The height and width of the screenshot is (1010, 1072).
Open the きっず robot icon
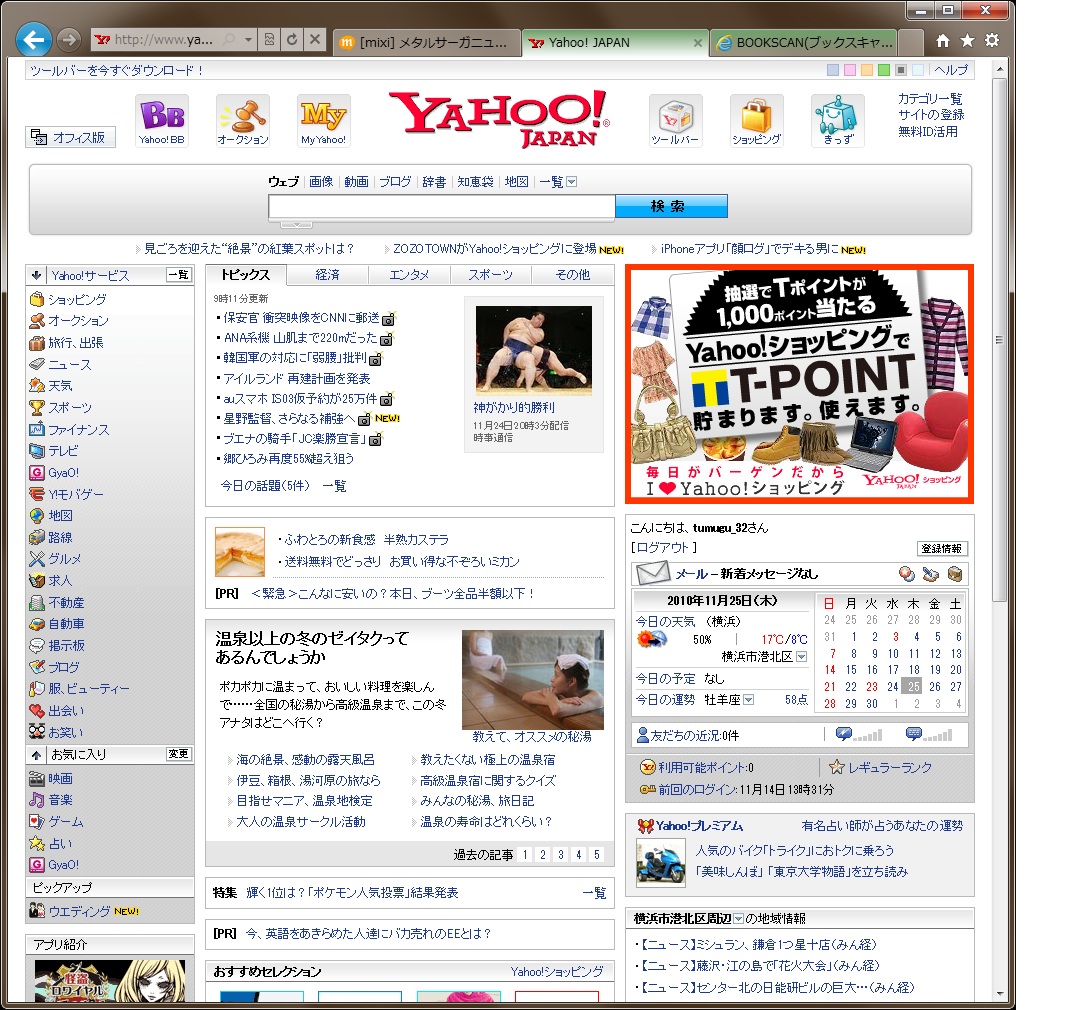838,121
